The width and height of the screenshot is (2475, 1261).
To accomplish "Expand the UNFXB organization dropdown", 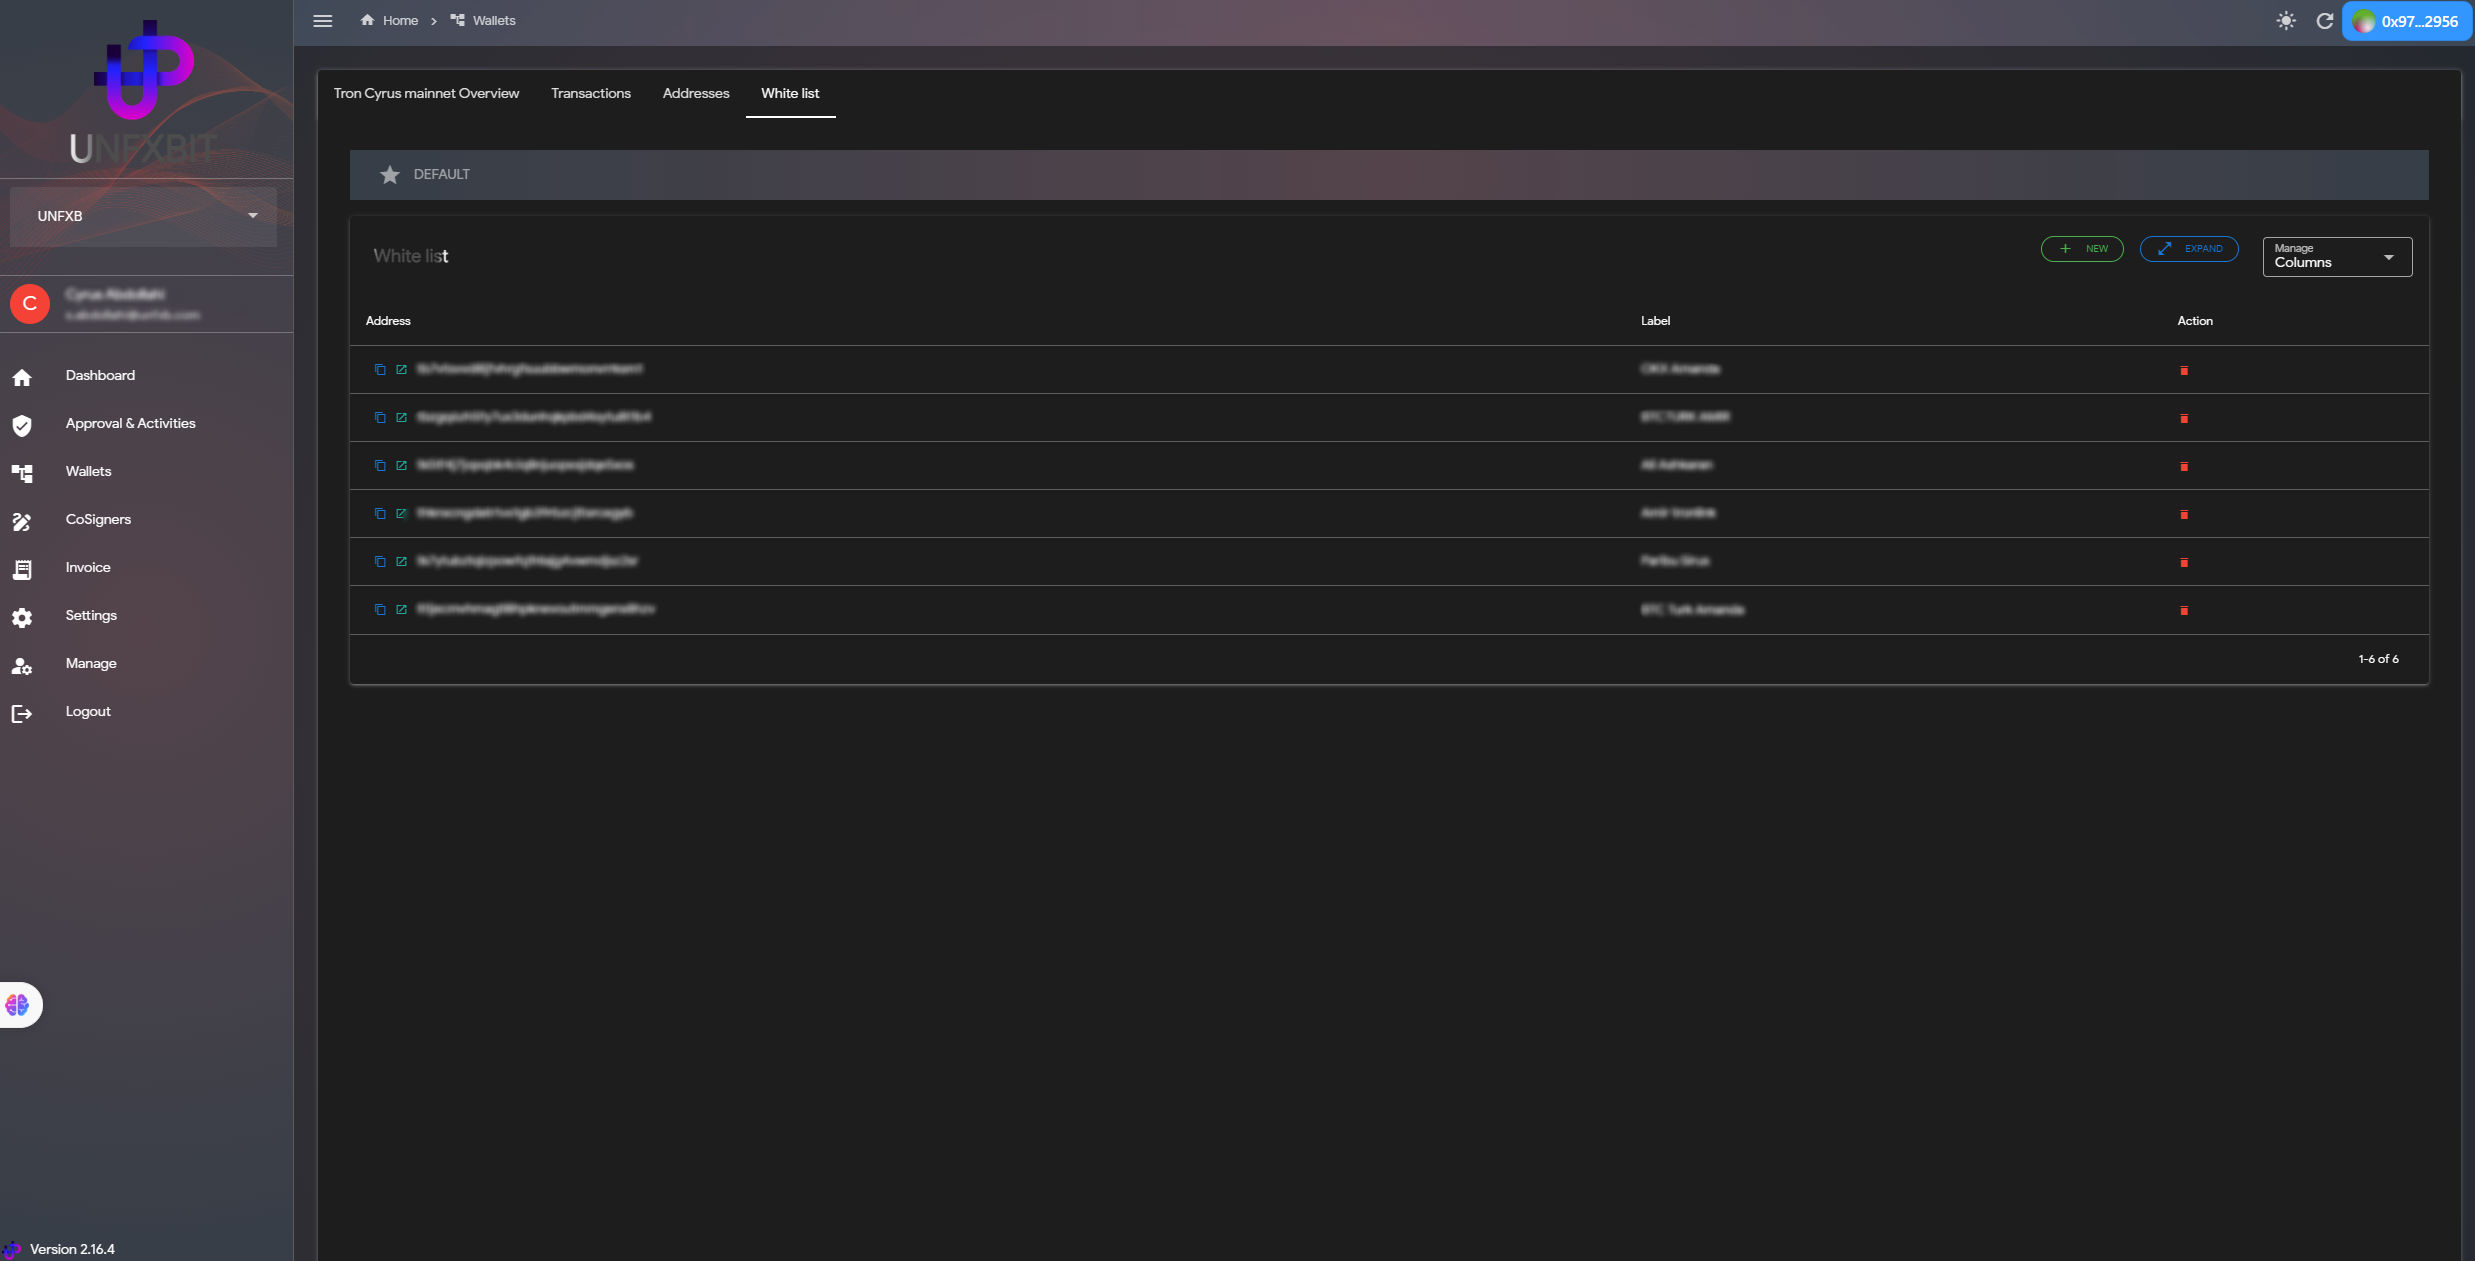I will click(x=143, y=216).
